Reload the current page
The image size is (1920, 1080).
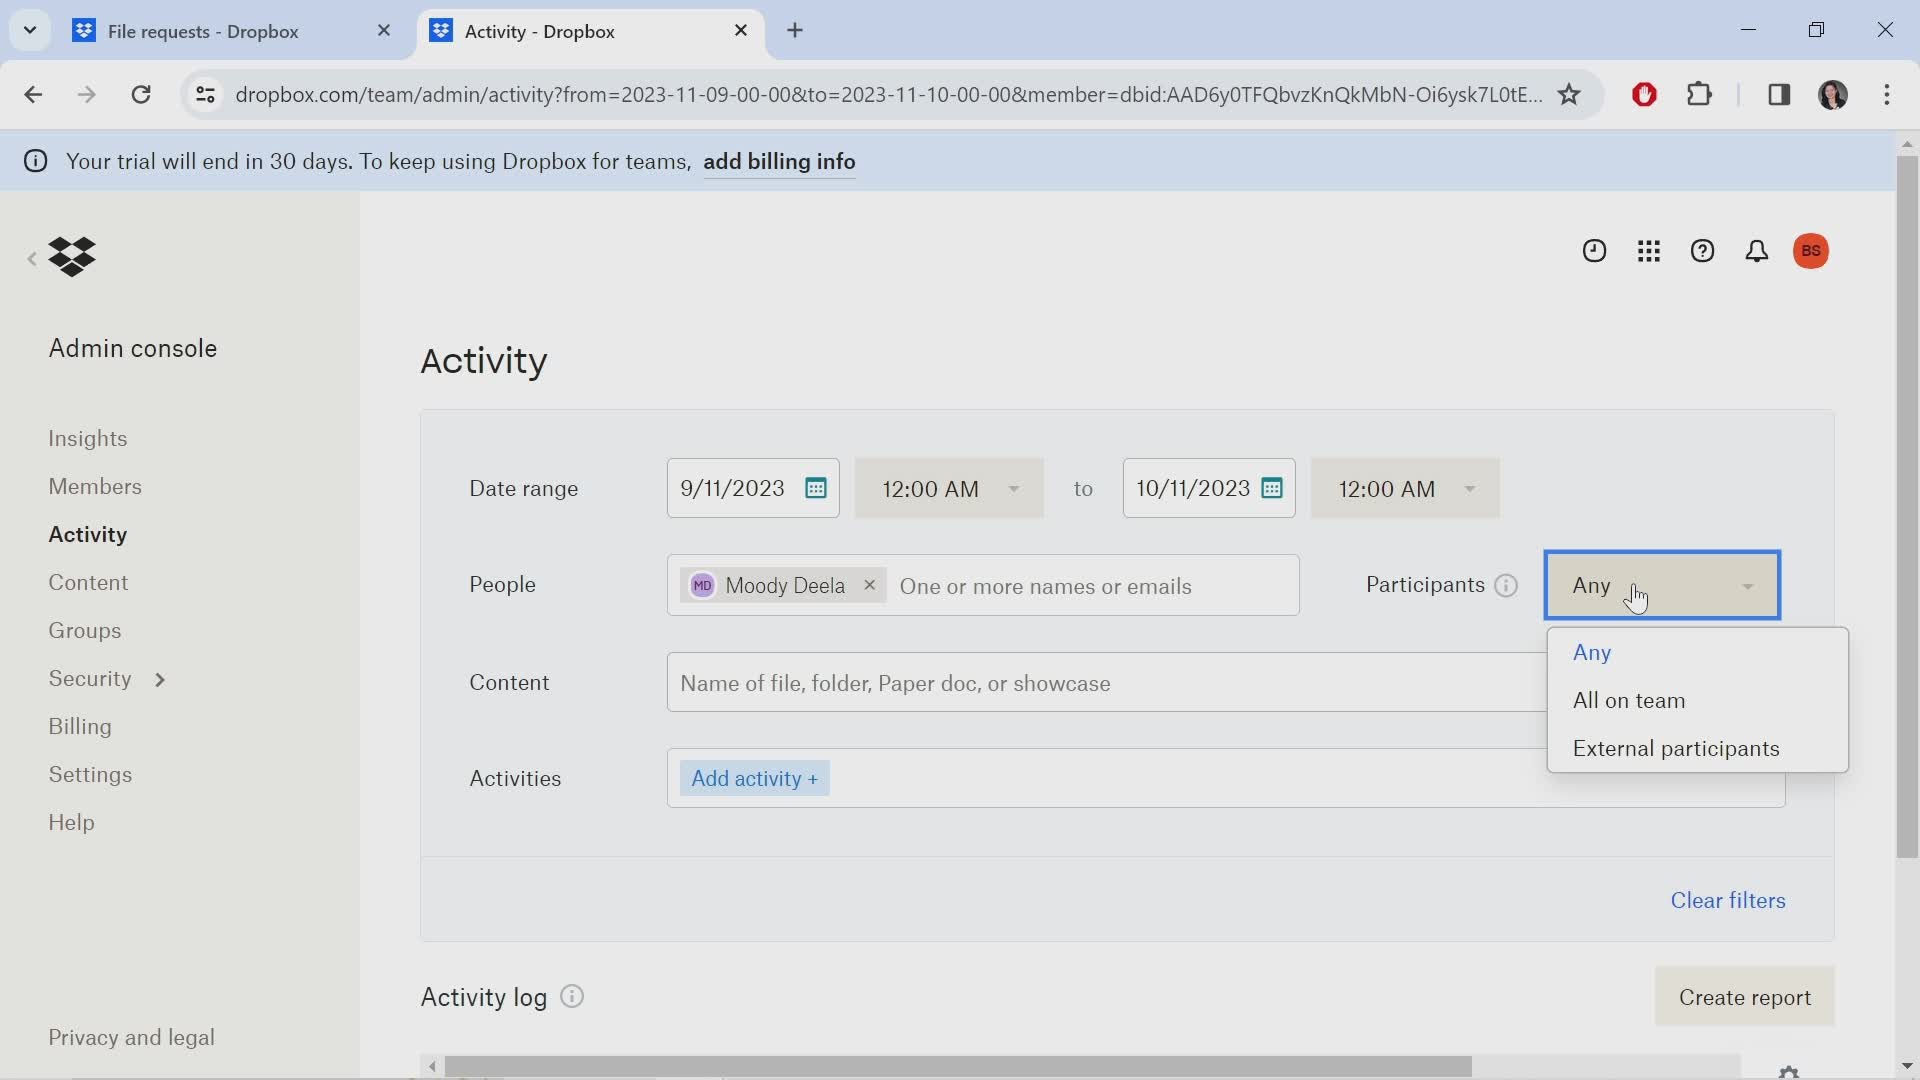(x=141, y=94)
